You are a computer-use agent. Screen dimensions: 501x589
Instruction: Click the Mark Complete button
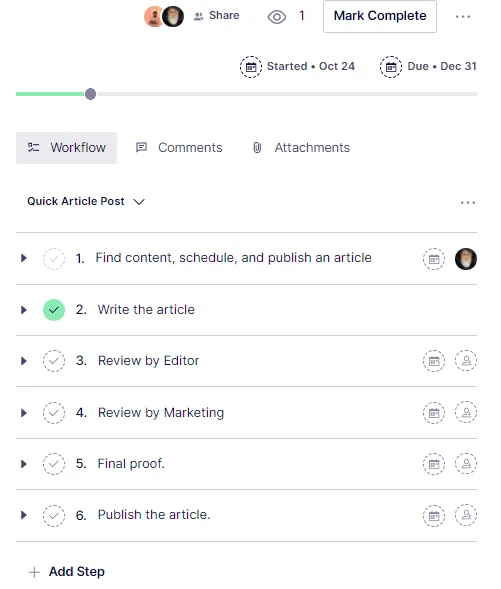click(380, 17)
